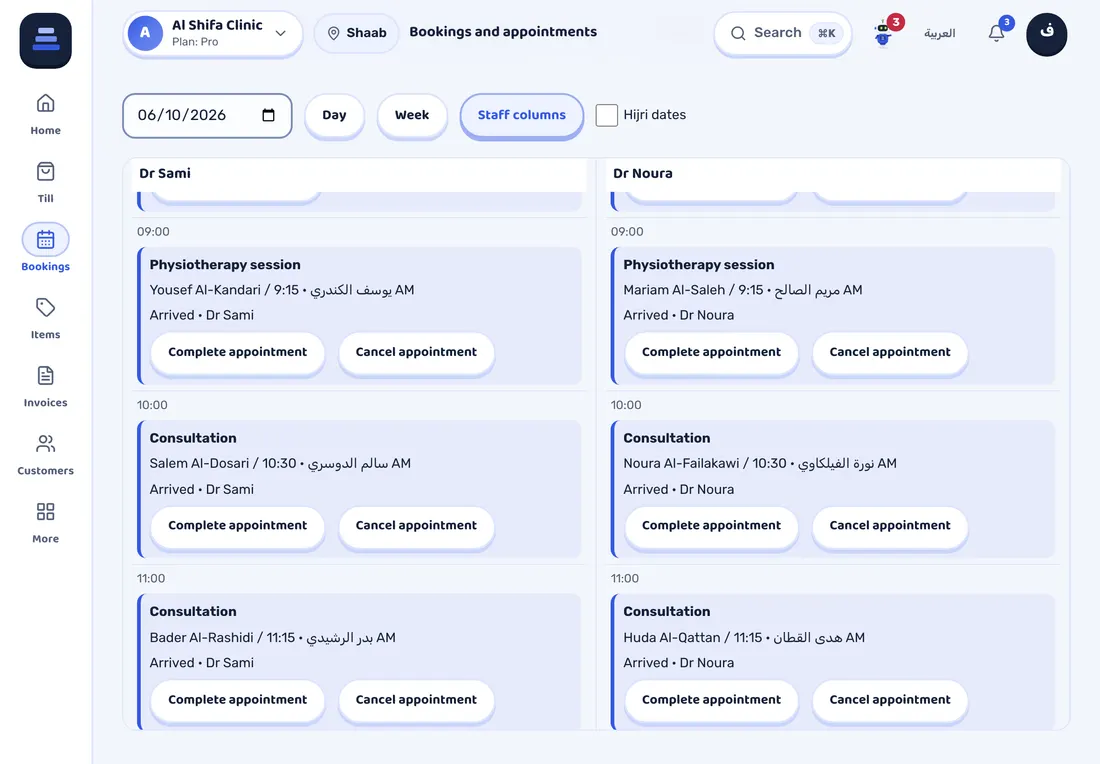The image size is (1100, 764).
Task: Click the Hijri dates label
Action: tap(655, 115)
